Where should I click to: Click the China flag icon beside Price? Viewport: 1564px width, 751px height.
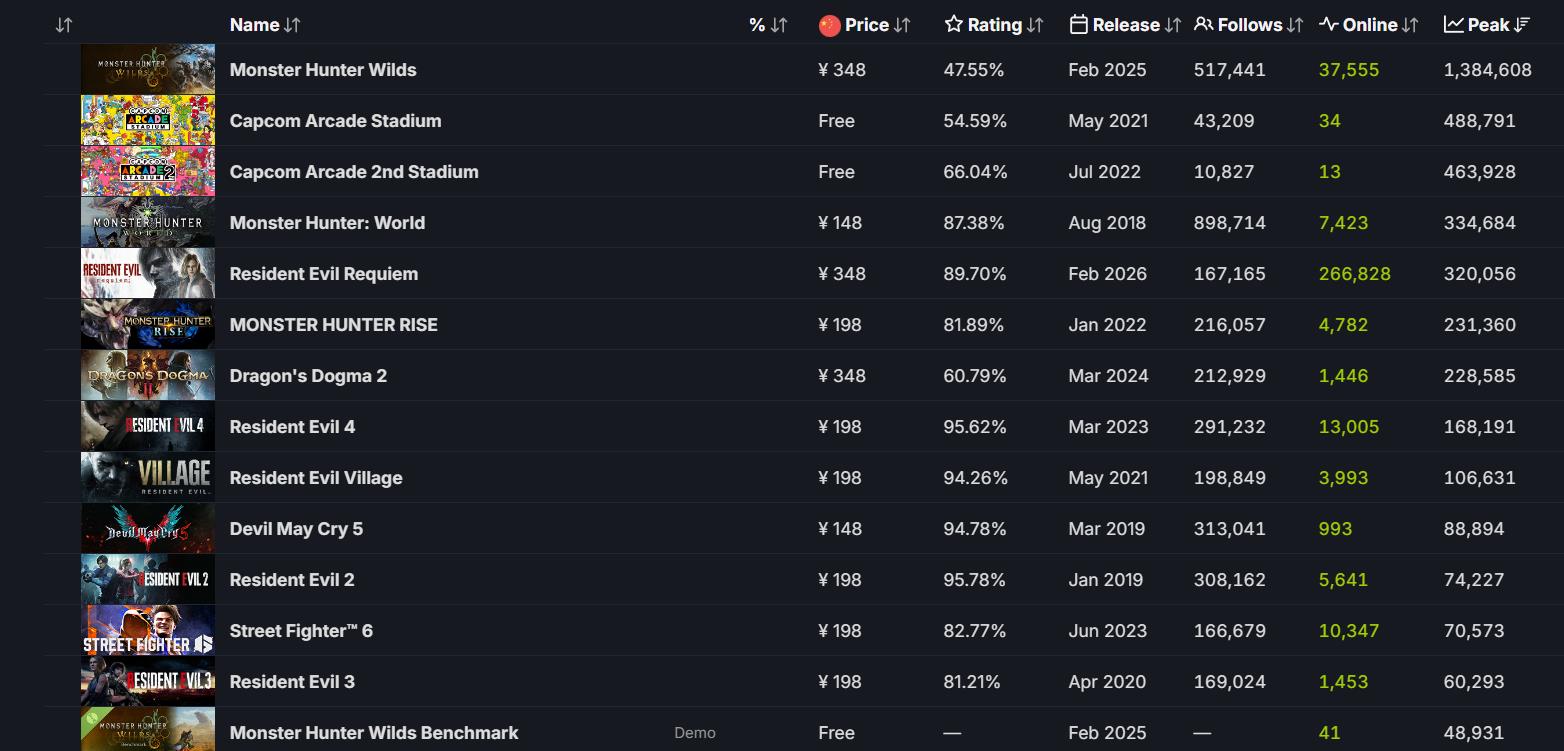tap(829, 25)
